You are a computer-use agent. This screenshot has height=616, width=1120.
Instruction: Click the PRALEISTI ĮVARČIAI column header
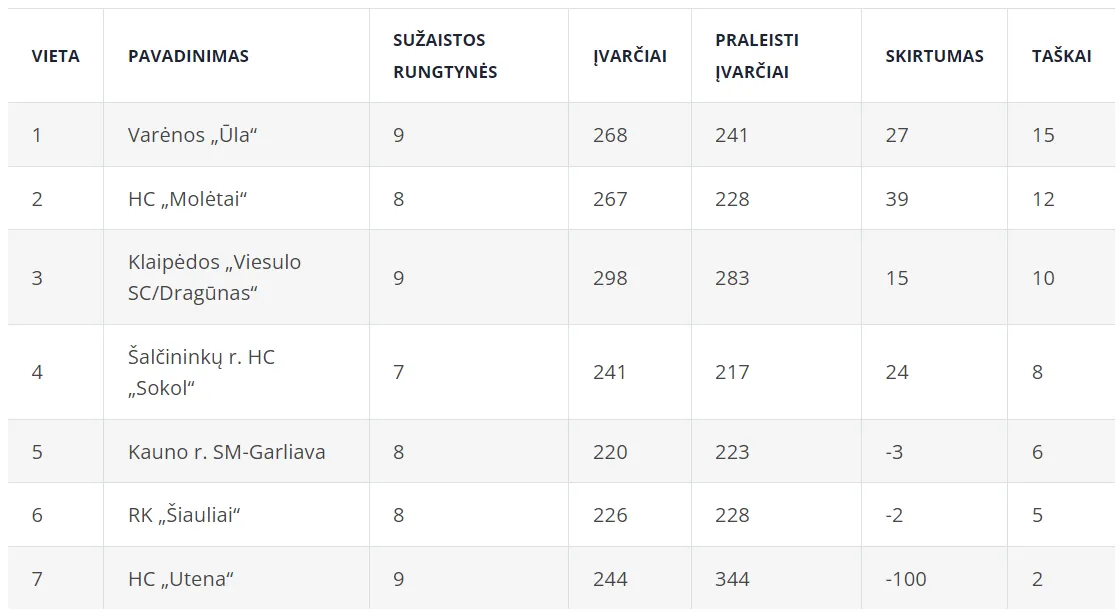pos(757,56)
